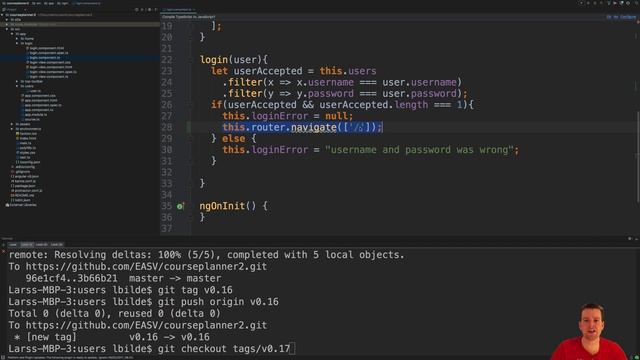Image resolution: width=640 pixels, height=360 pixels.
Task: Collapse the login folder arrow
Action: [17, 43]
